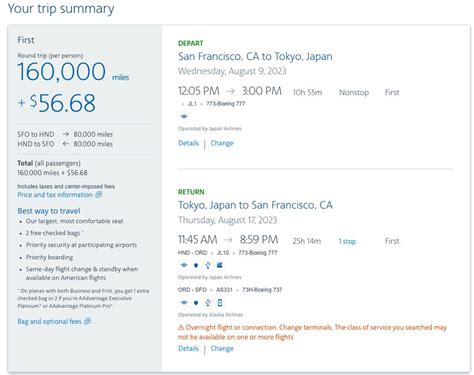This screenshot has height=375, width=474.
Task: Change the return Tokyo to San Francisco flight
Action: click(222, 348)
